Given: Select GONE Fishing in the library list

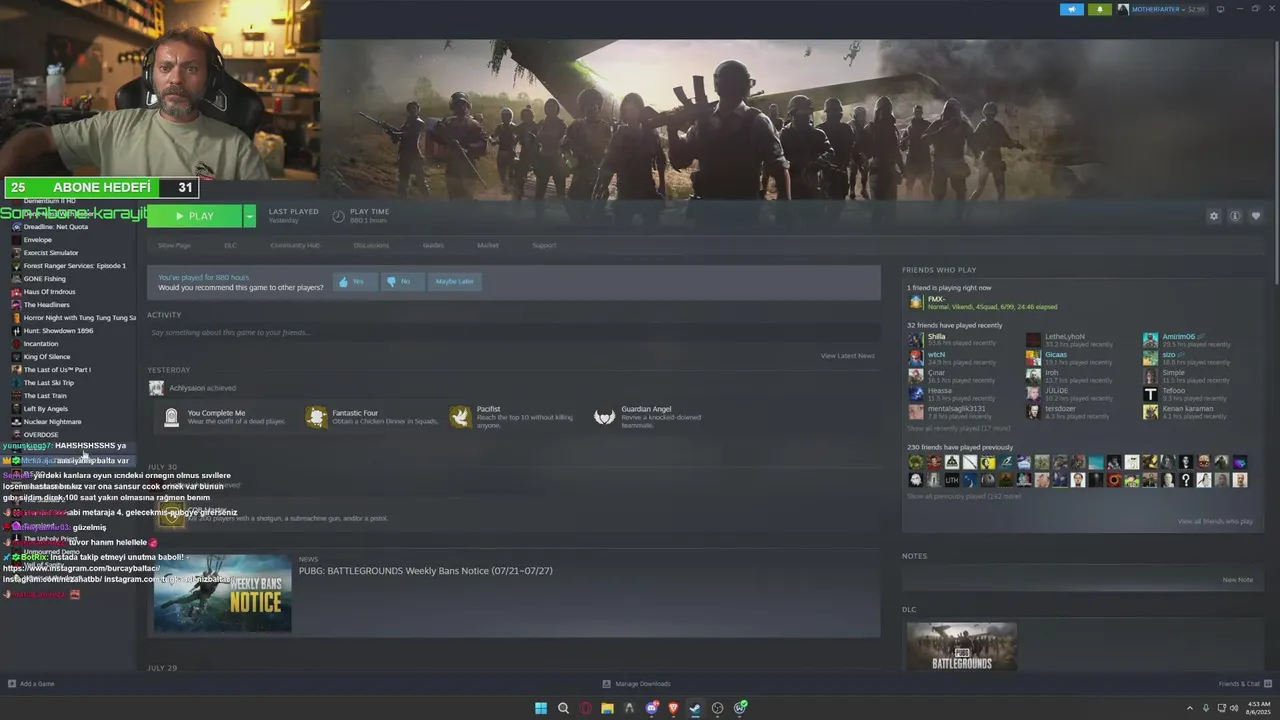Looking at the screenshot, I should 45,279.
